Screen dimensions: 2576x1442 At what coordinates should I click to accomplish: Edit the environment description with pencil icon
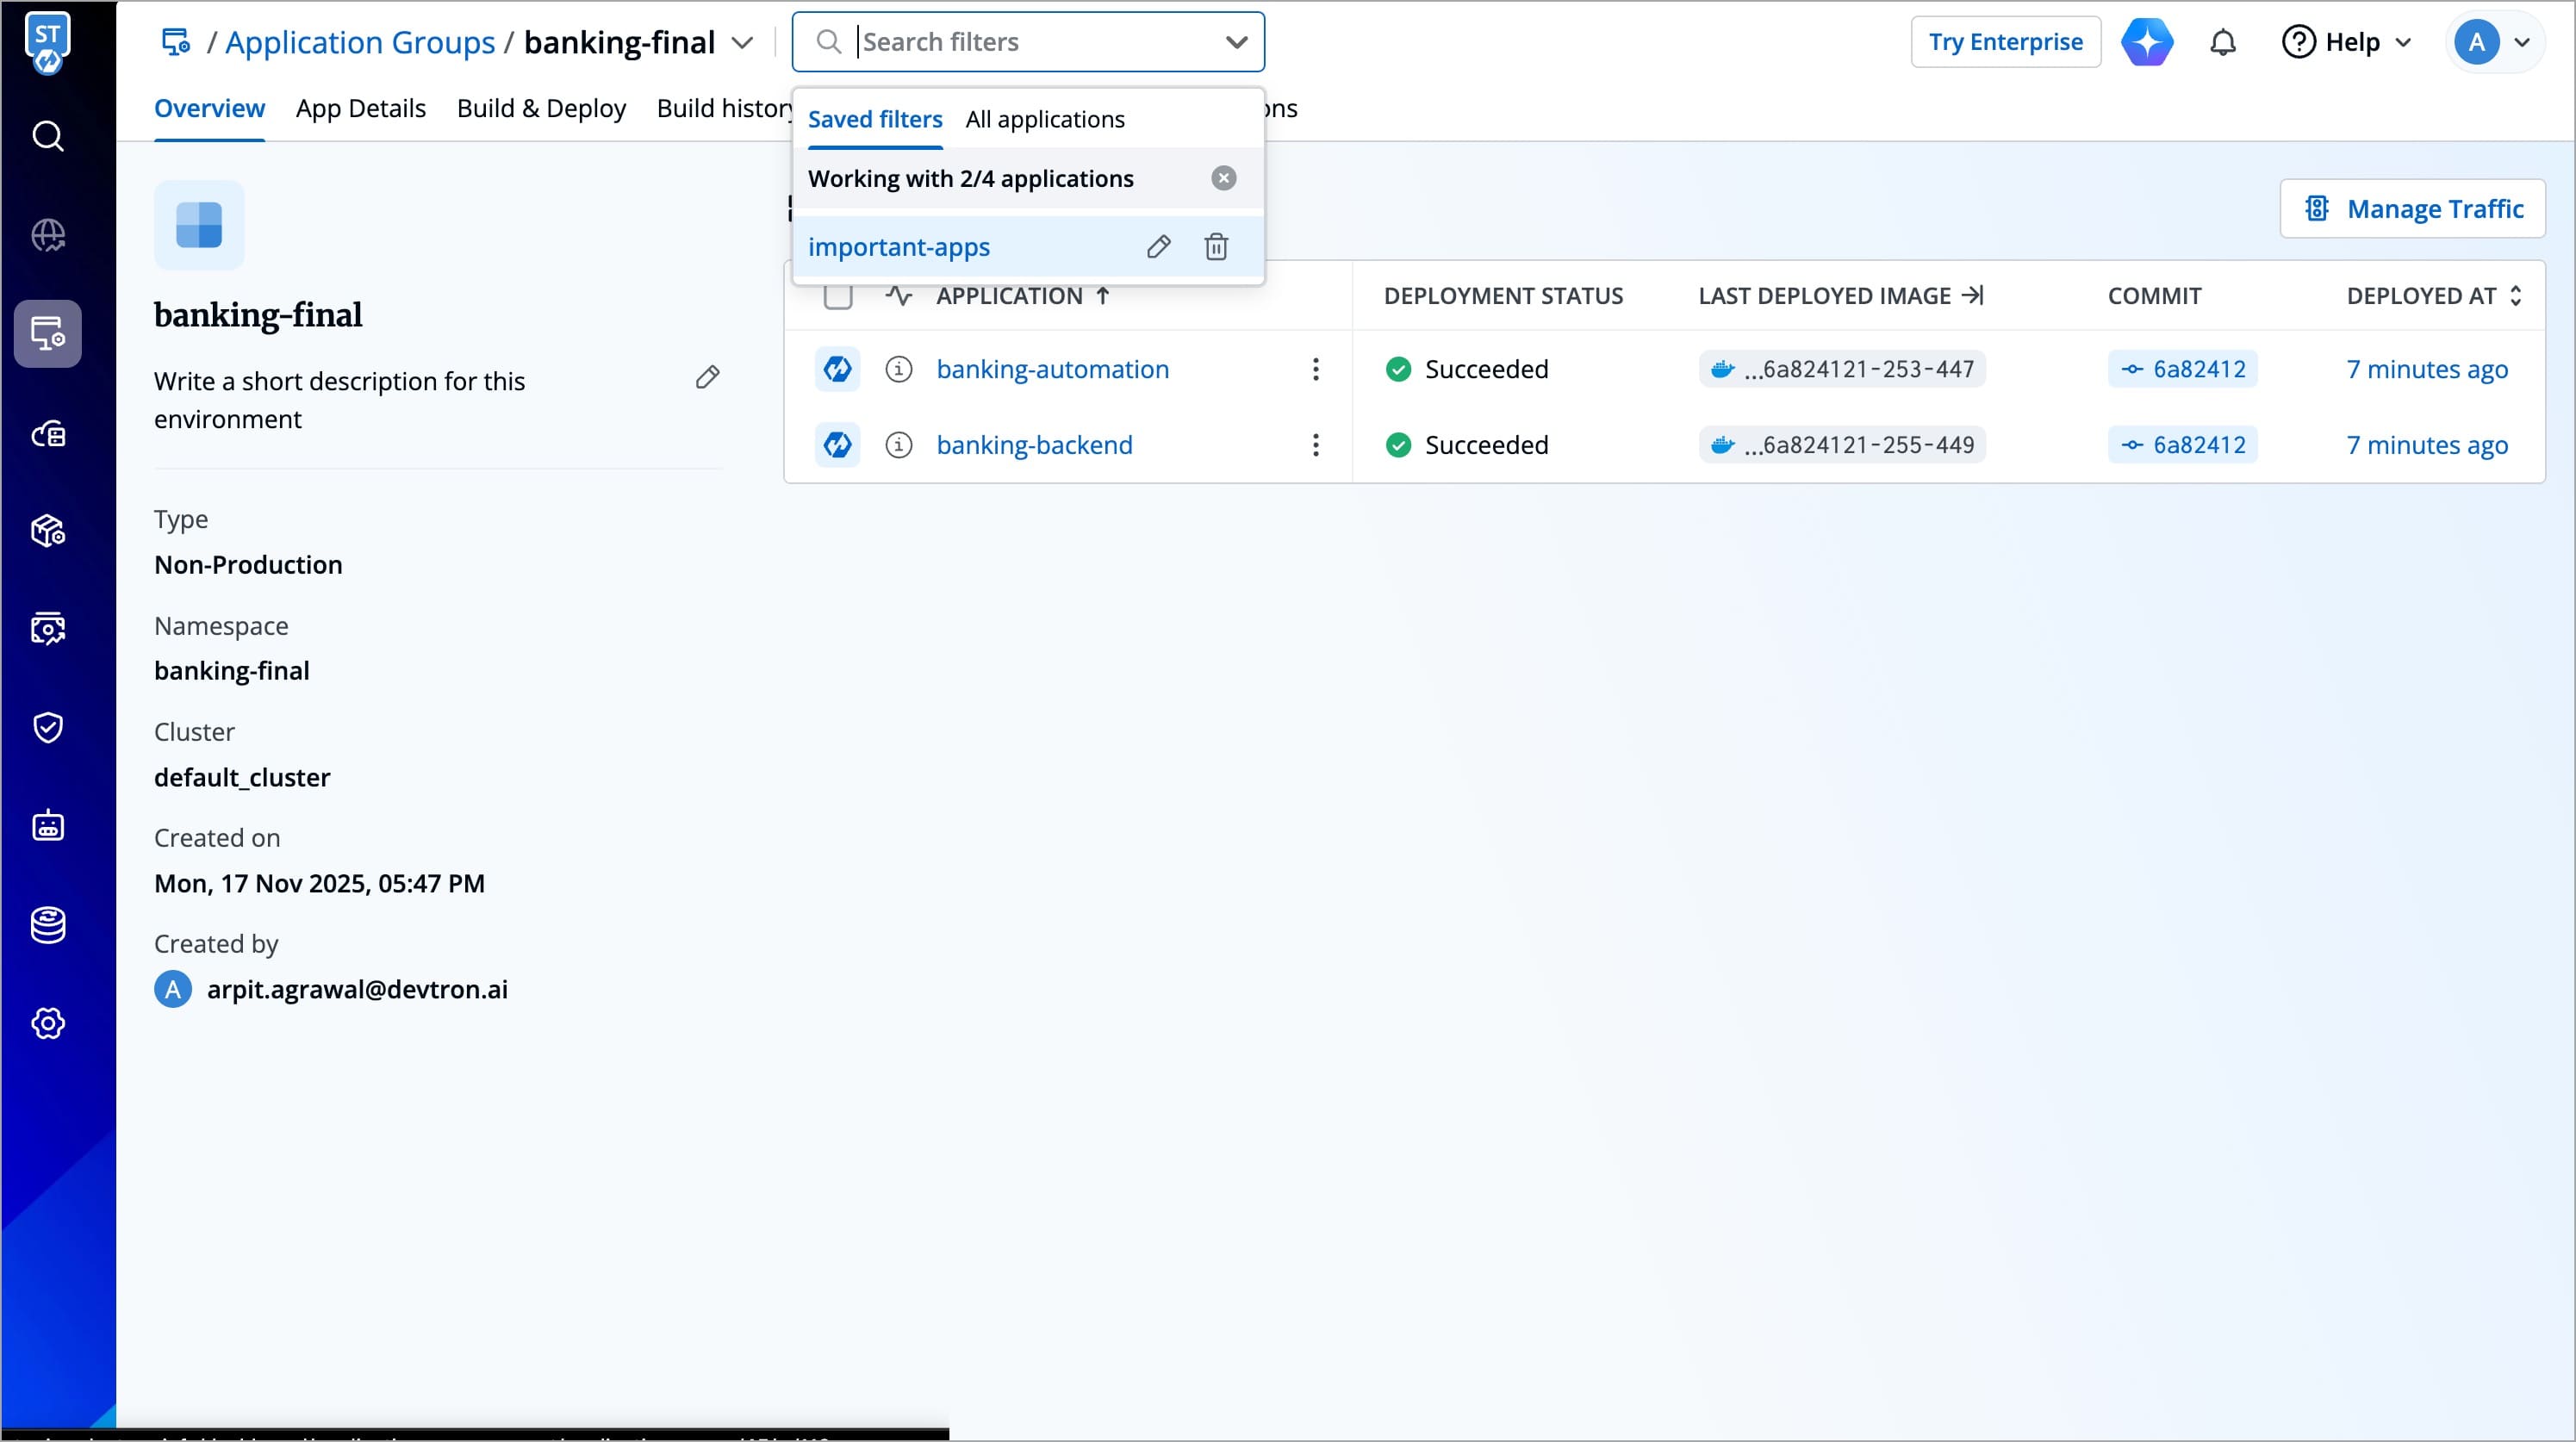(707, 377)
